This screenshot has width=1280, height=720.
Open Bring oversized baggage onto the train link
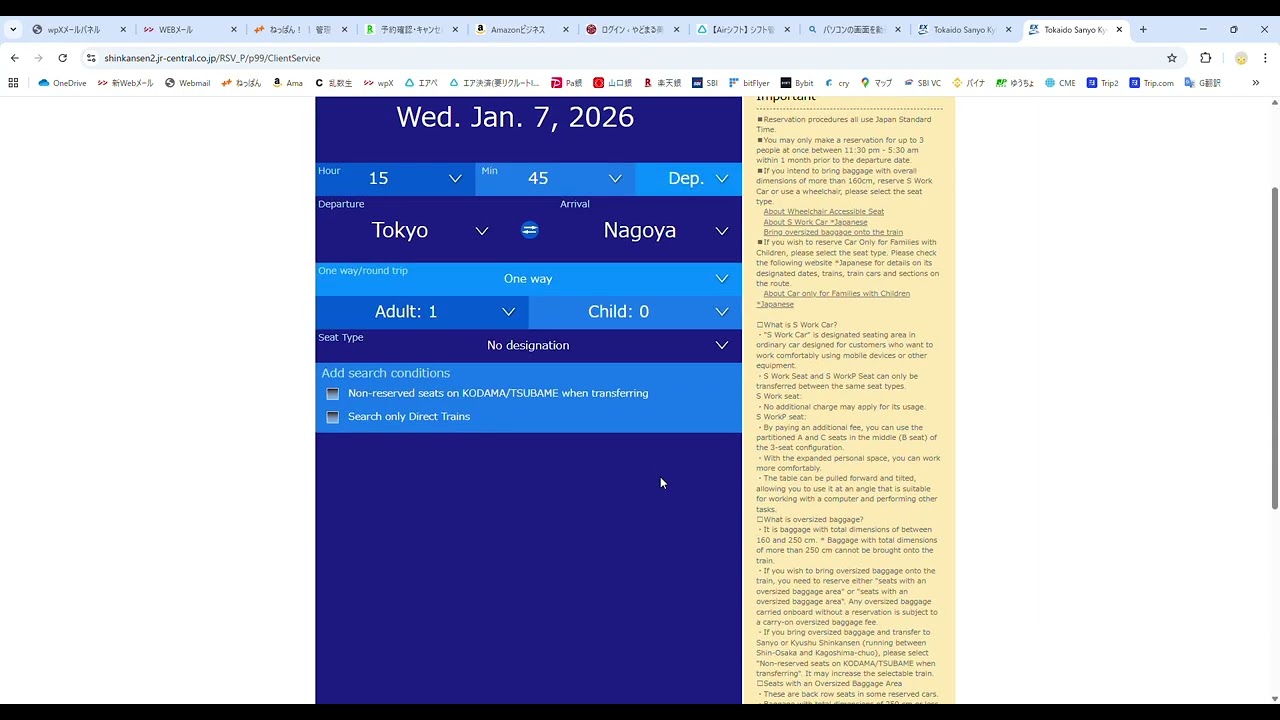[833, 232]
